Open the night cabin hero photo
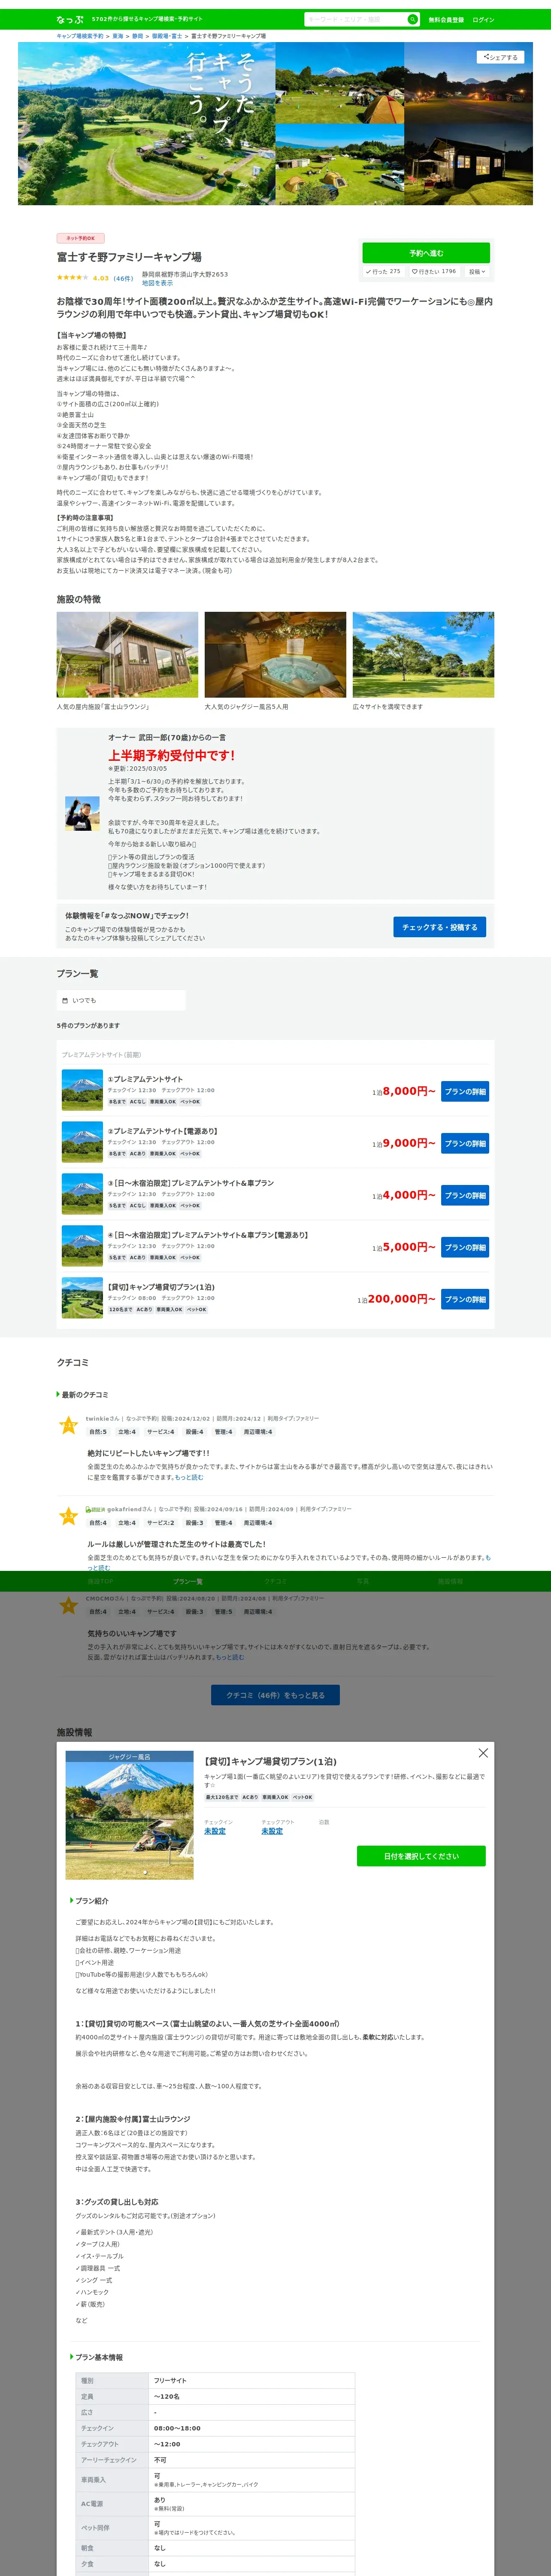551x2576 pixels. point(469,164)
